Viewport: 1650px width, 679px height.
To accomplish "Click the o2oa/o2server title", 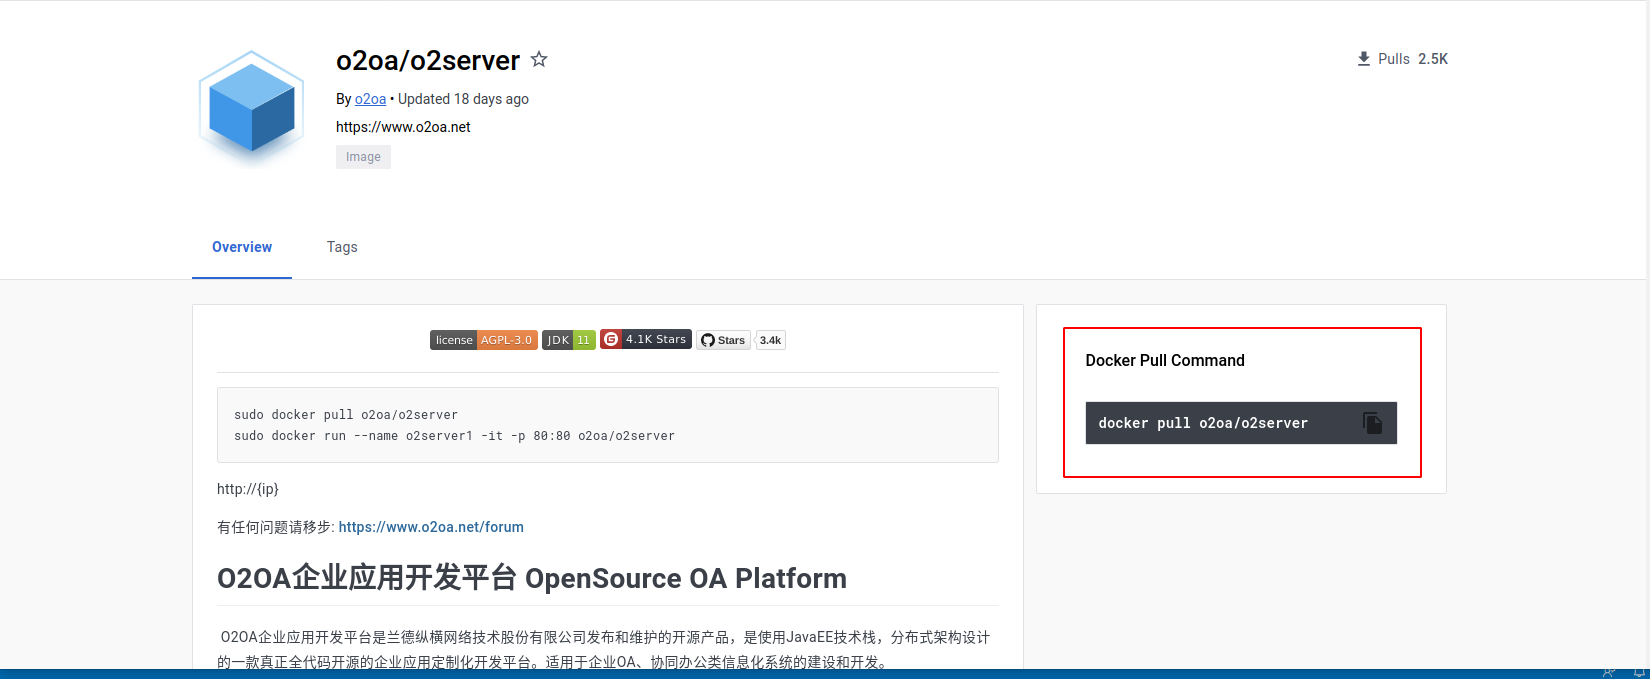I will coord(428,60).
